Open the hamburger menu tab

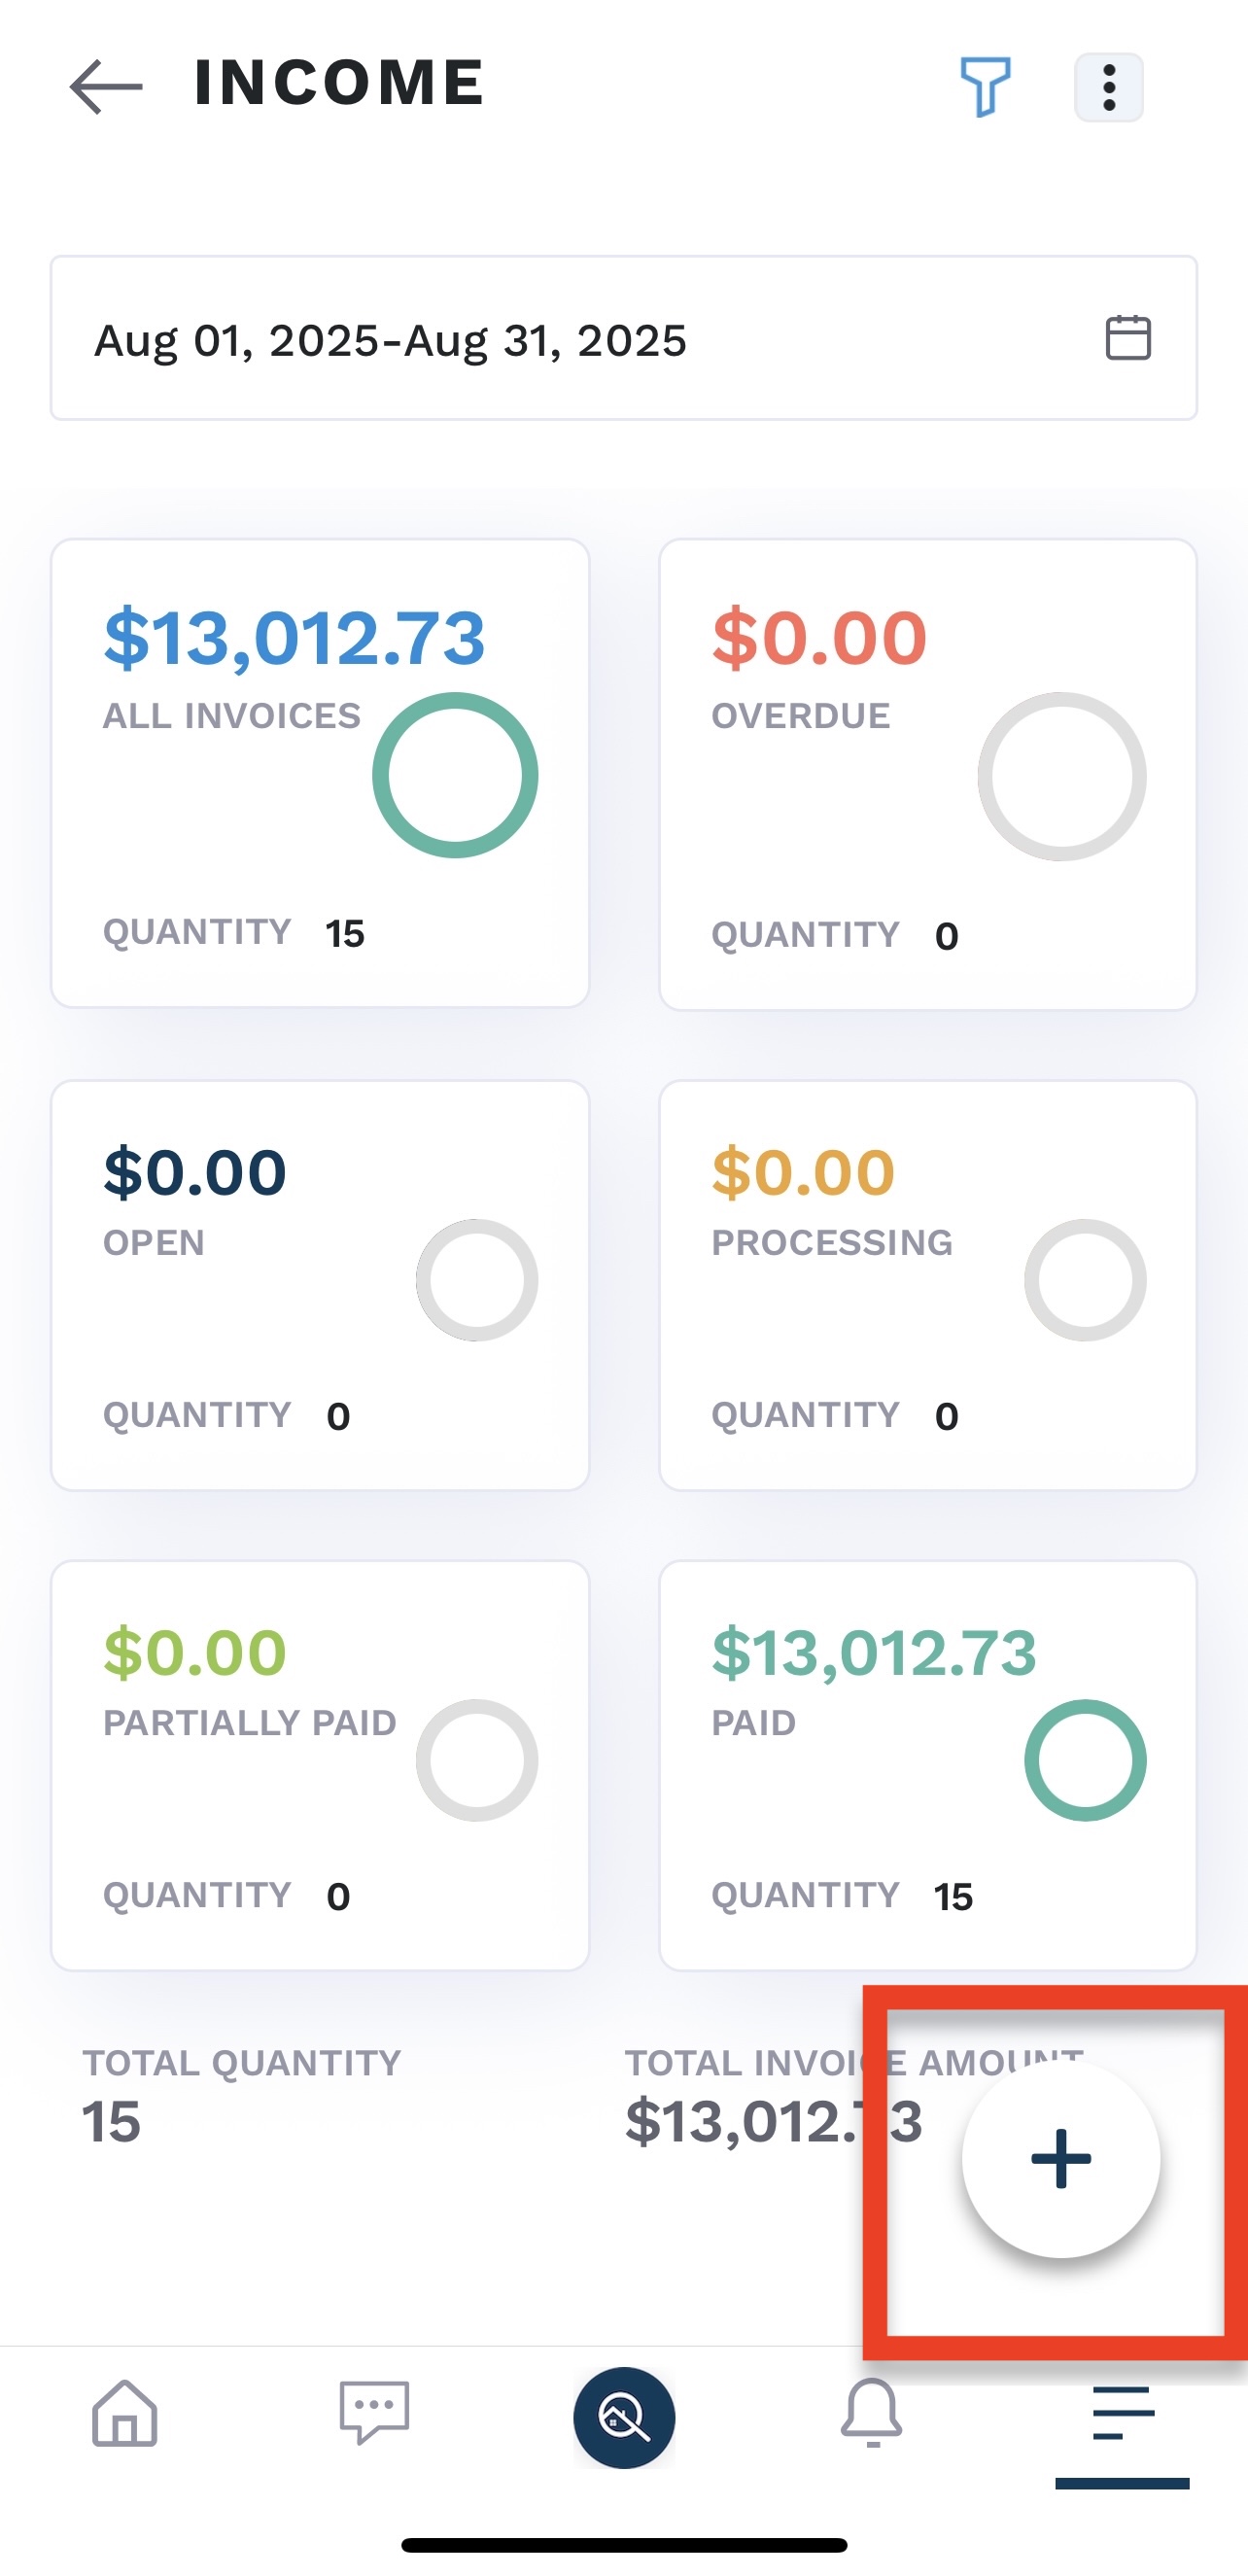point(1122,2412)
